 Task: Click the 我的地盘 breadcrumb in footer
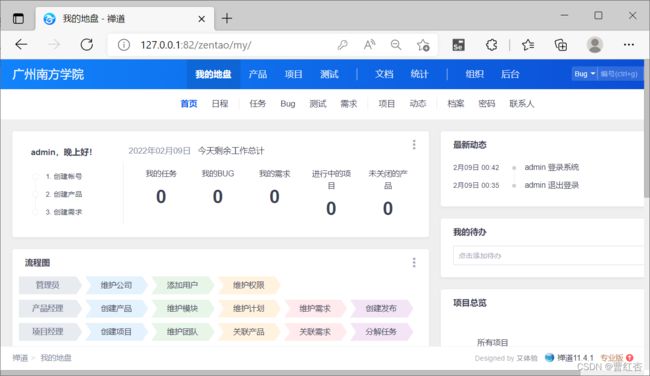56,357
